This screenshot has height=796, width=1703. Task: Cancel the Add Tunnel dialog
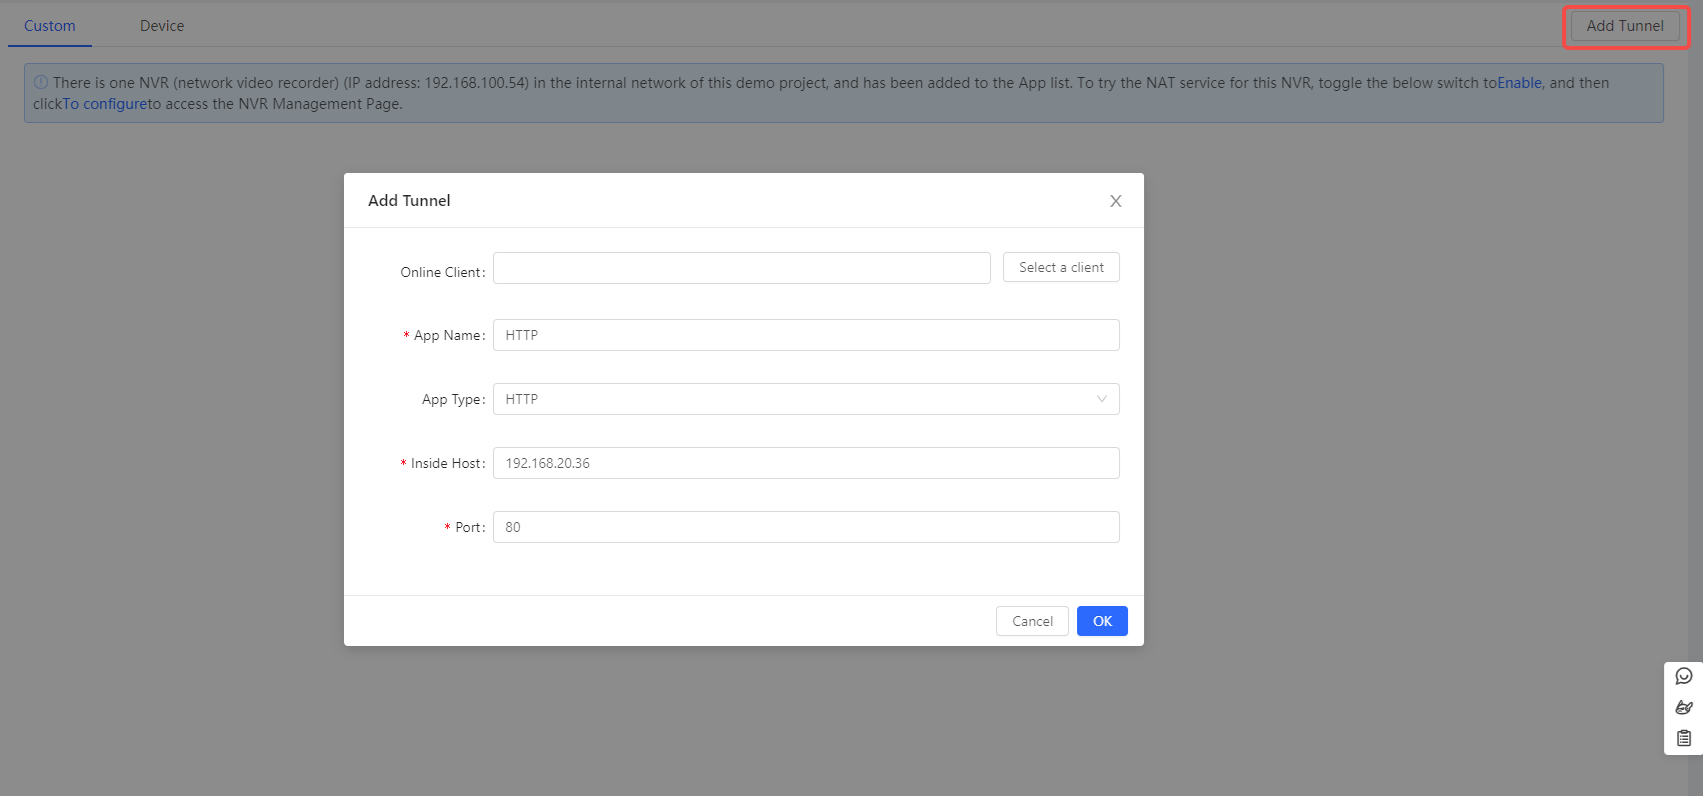[1032, 621]
